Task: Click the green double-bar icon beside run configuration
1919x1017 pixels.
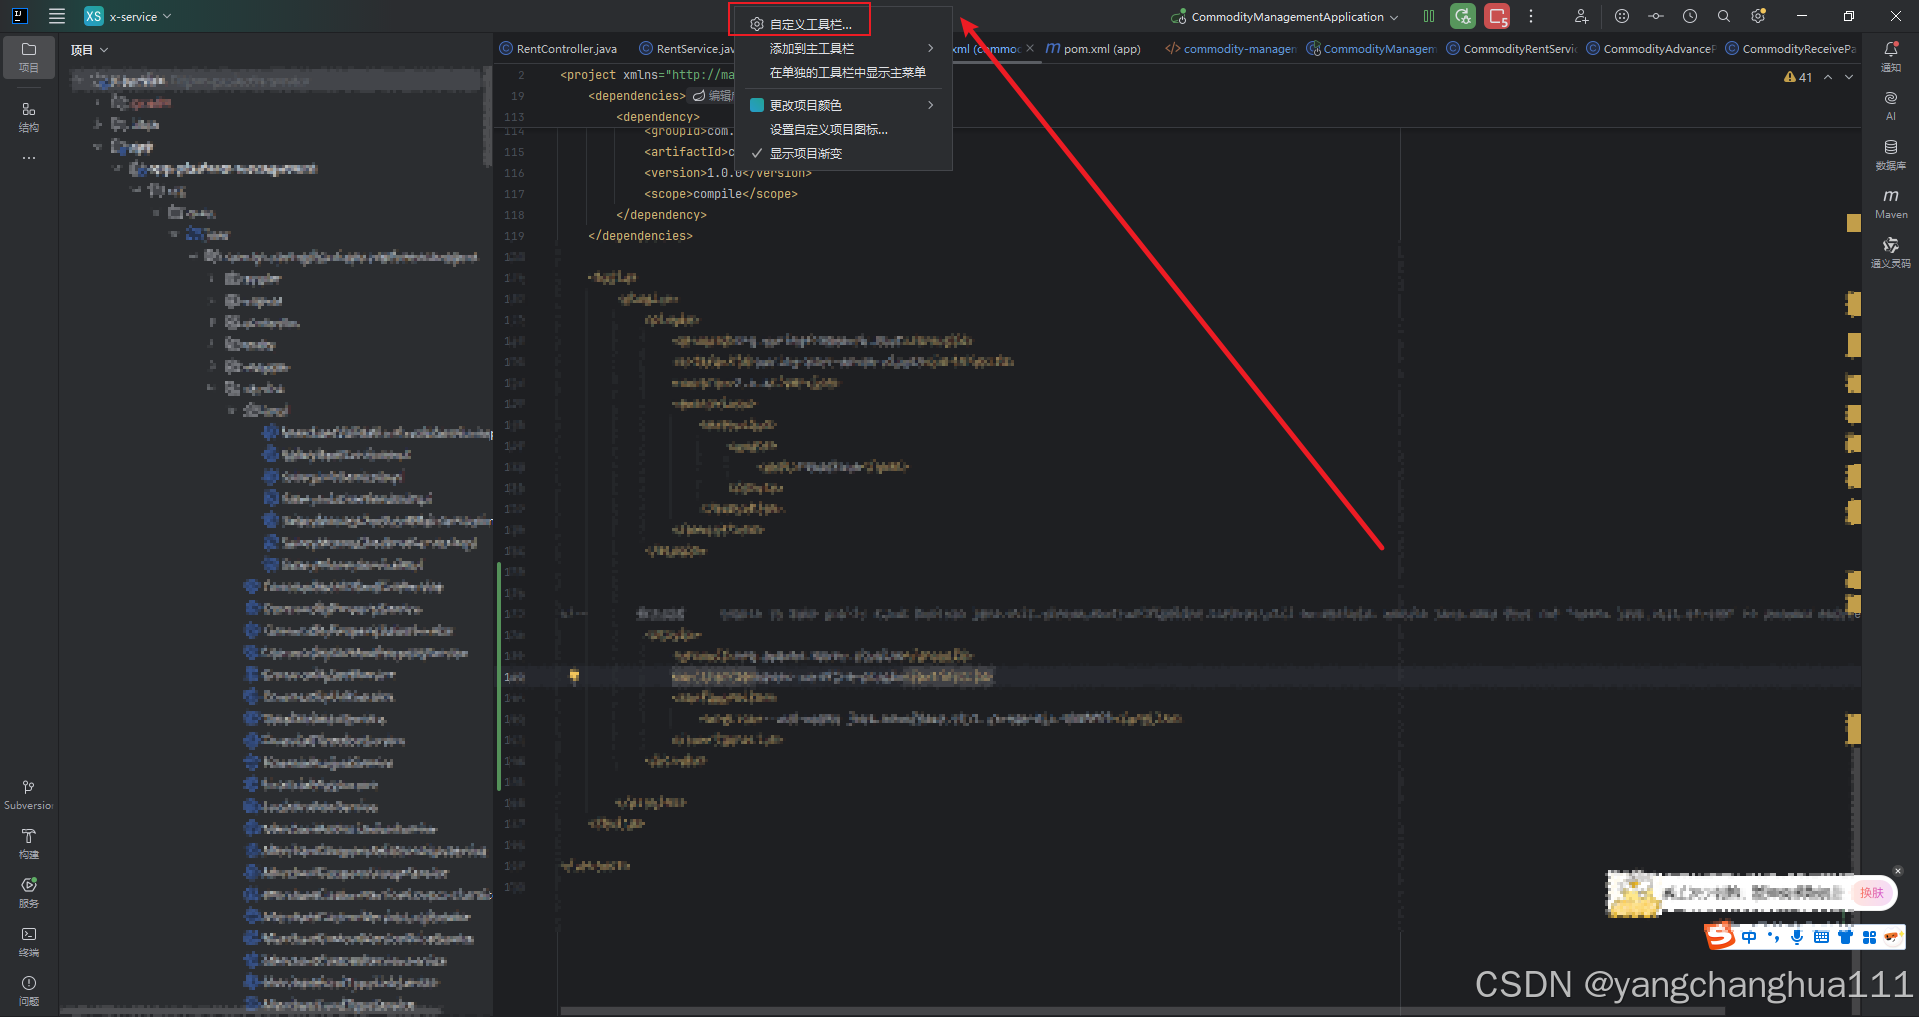Action: pos(1429,16)
